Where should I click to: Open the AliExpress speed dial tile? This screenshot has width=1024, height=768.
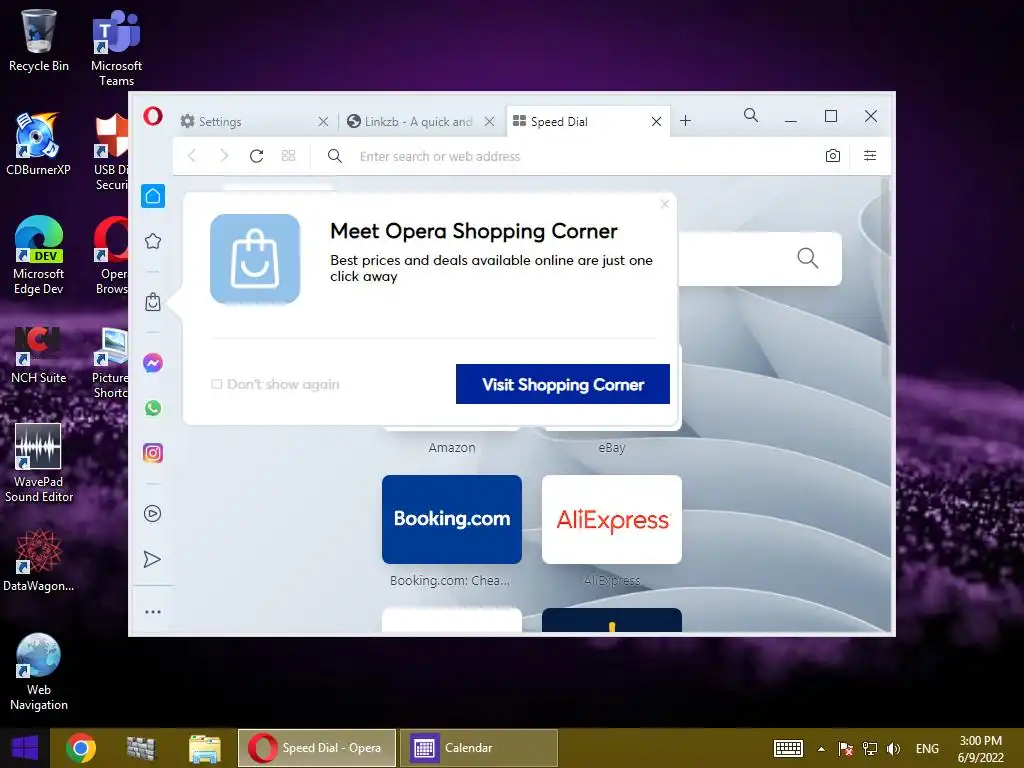[x=612, y=519]
